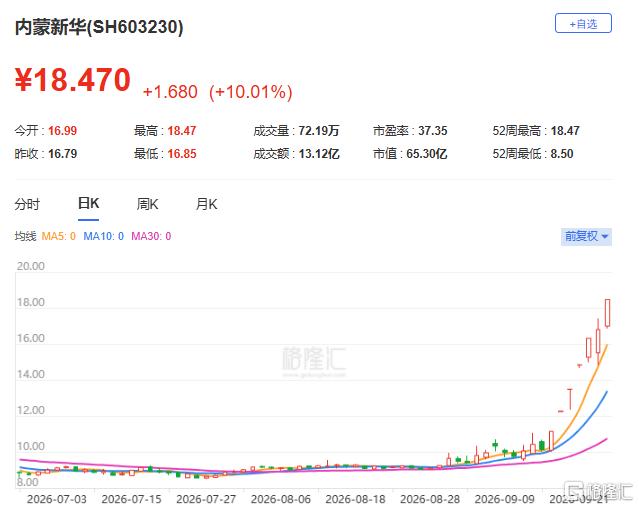Click 今开 value 16.99
Viewport: 639px width, 508px height.
[x=62, y=131]
